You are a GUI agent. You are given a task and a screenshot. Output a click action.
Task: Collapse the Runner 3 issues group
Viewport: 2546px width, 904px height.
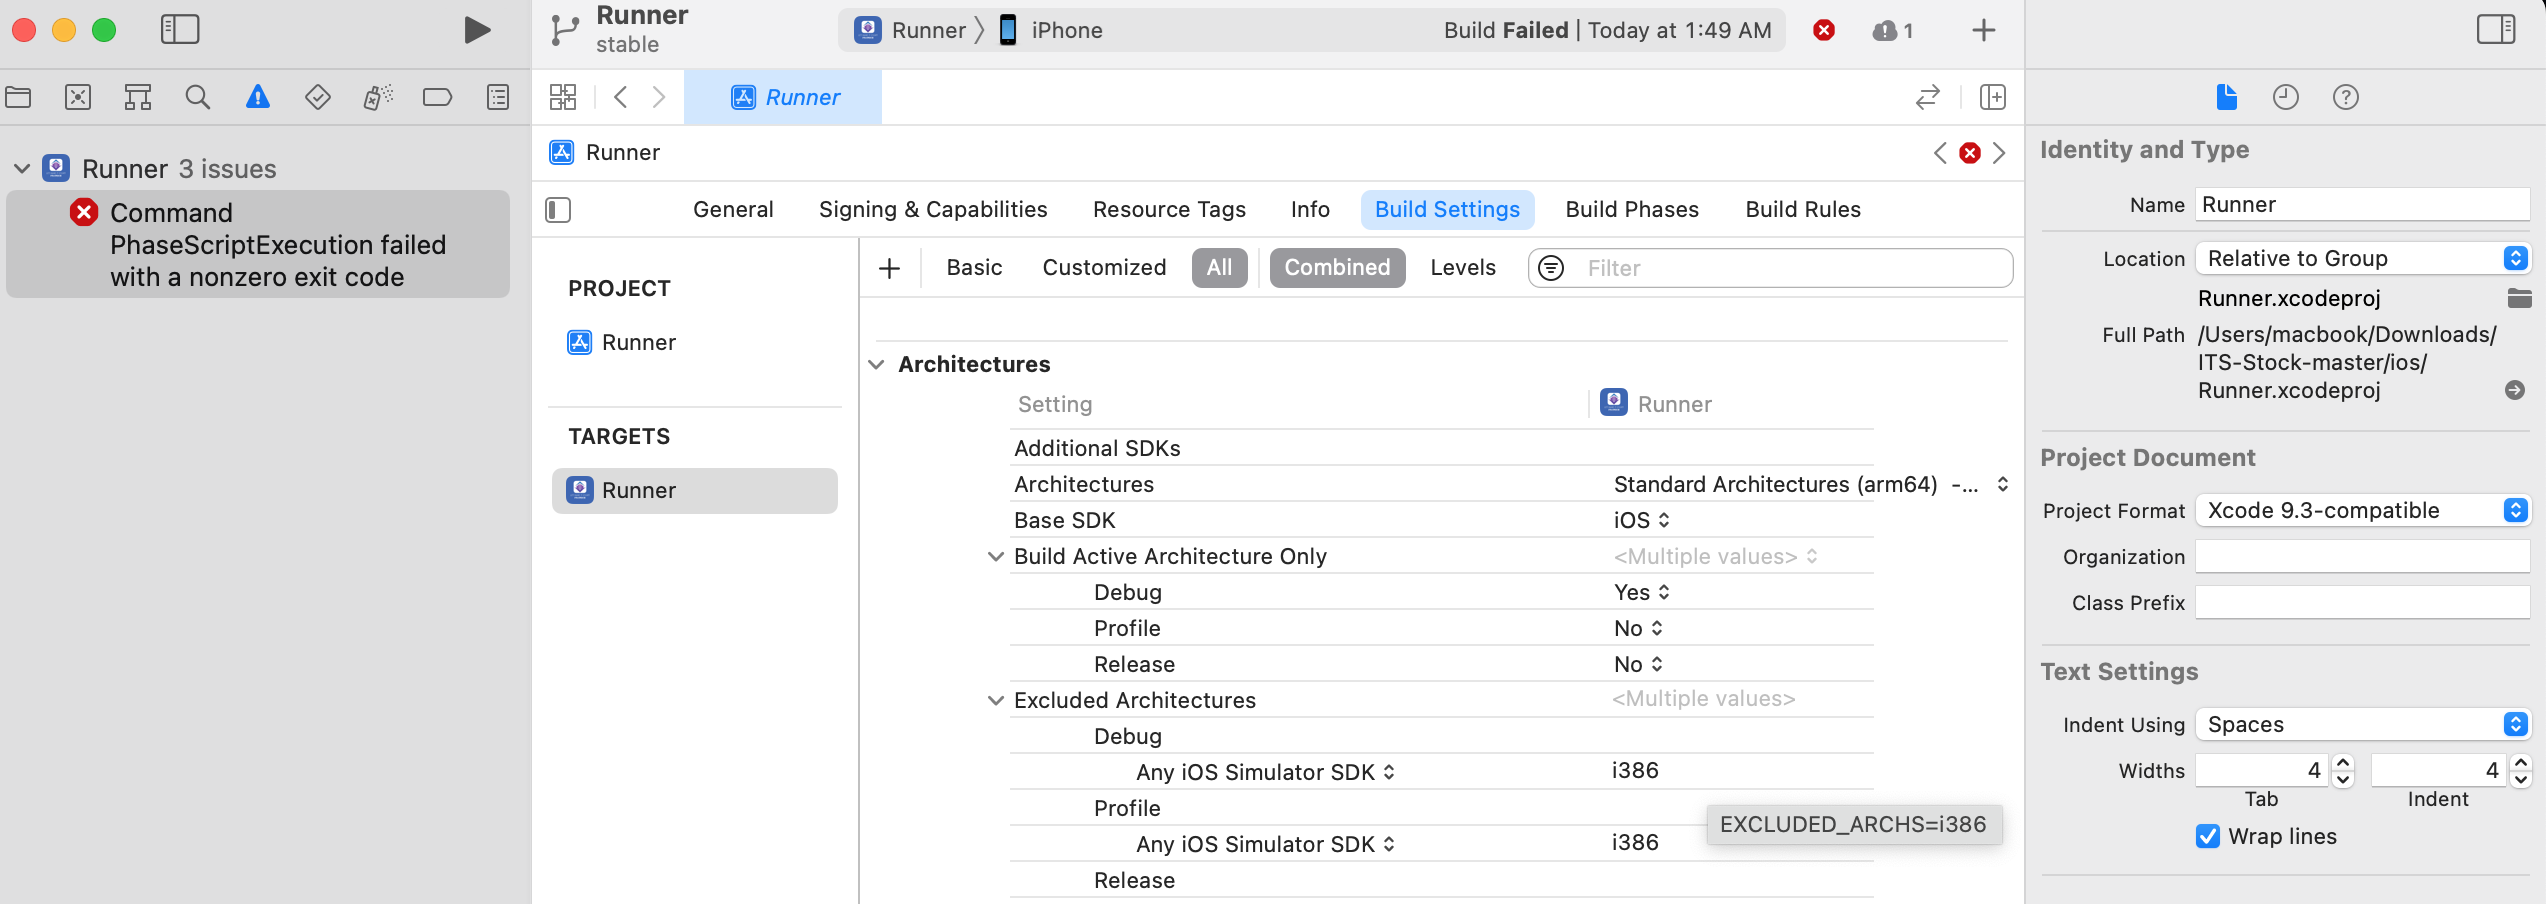click(22, 169)
